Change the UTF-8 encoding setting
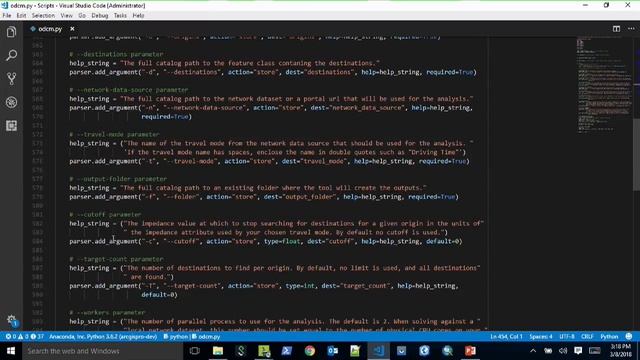 pos(567,337)
